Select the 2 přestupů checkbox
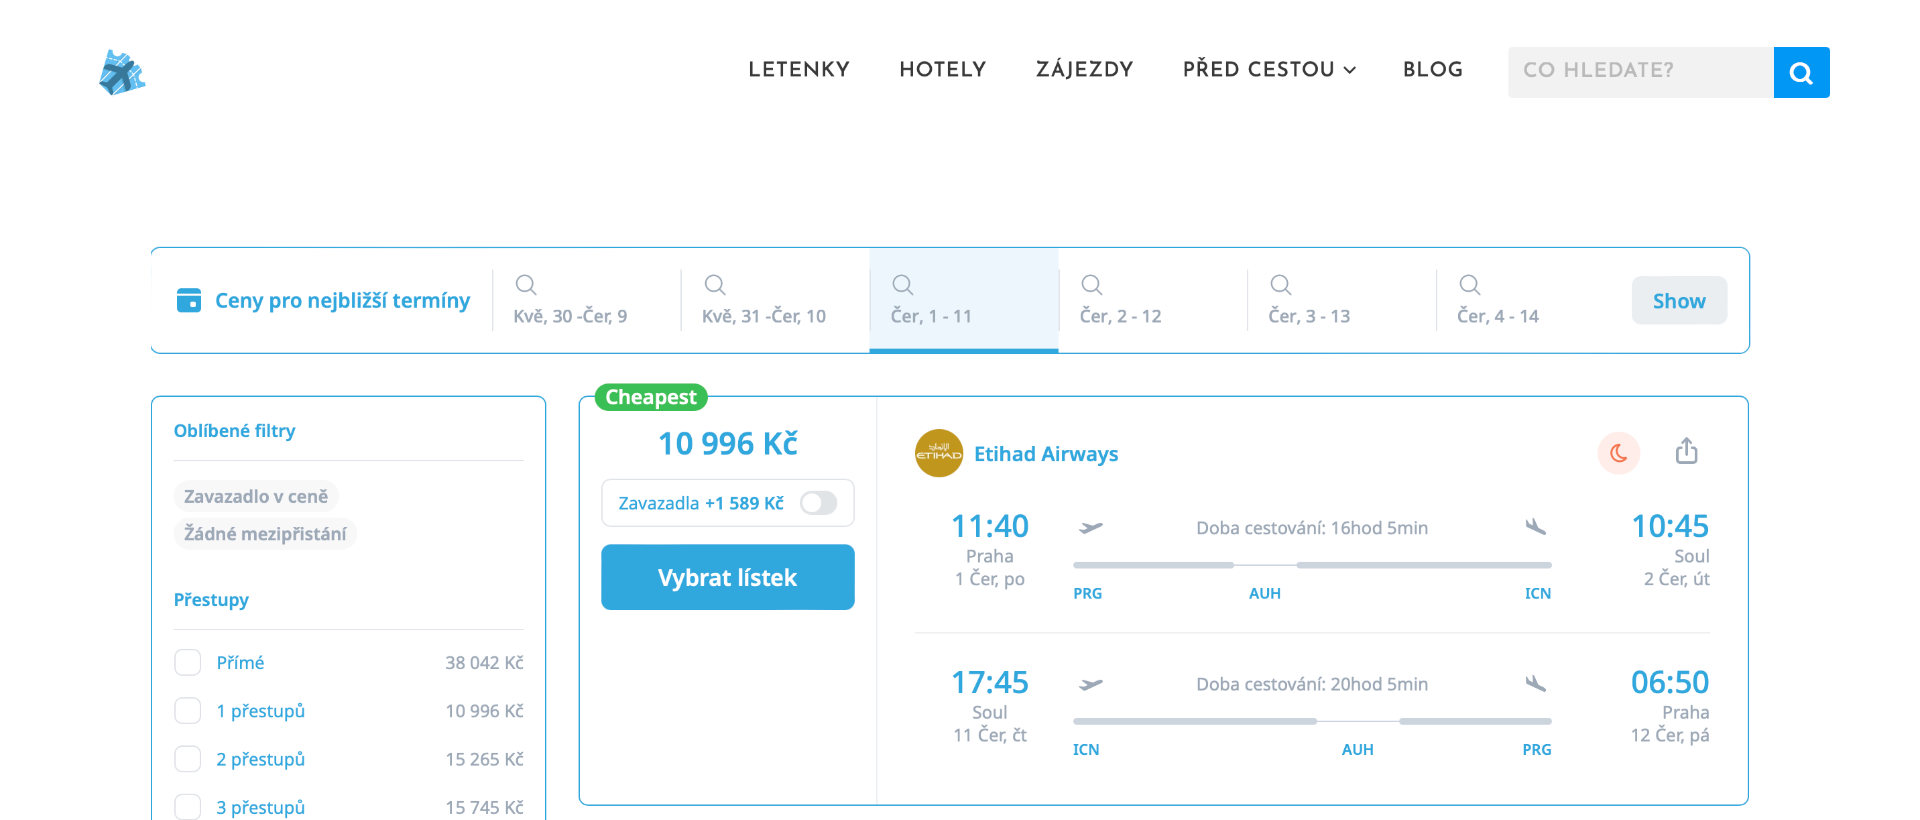This screenshot has height=820, width=1920. [188, 759]
